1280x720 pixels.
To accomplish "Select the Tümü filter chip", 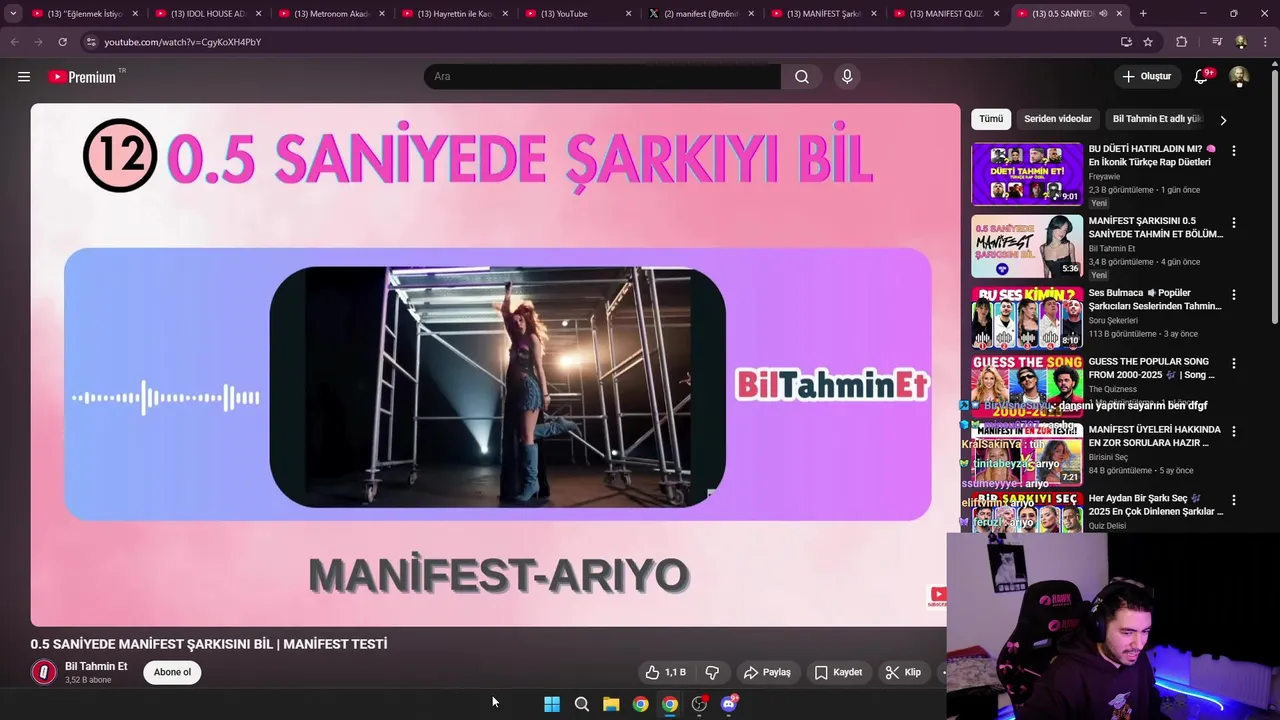I will (991, 119).
